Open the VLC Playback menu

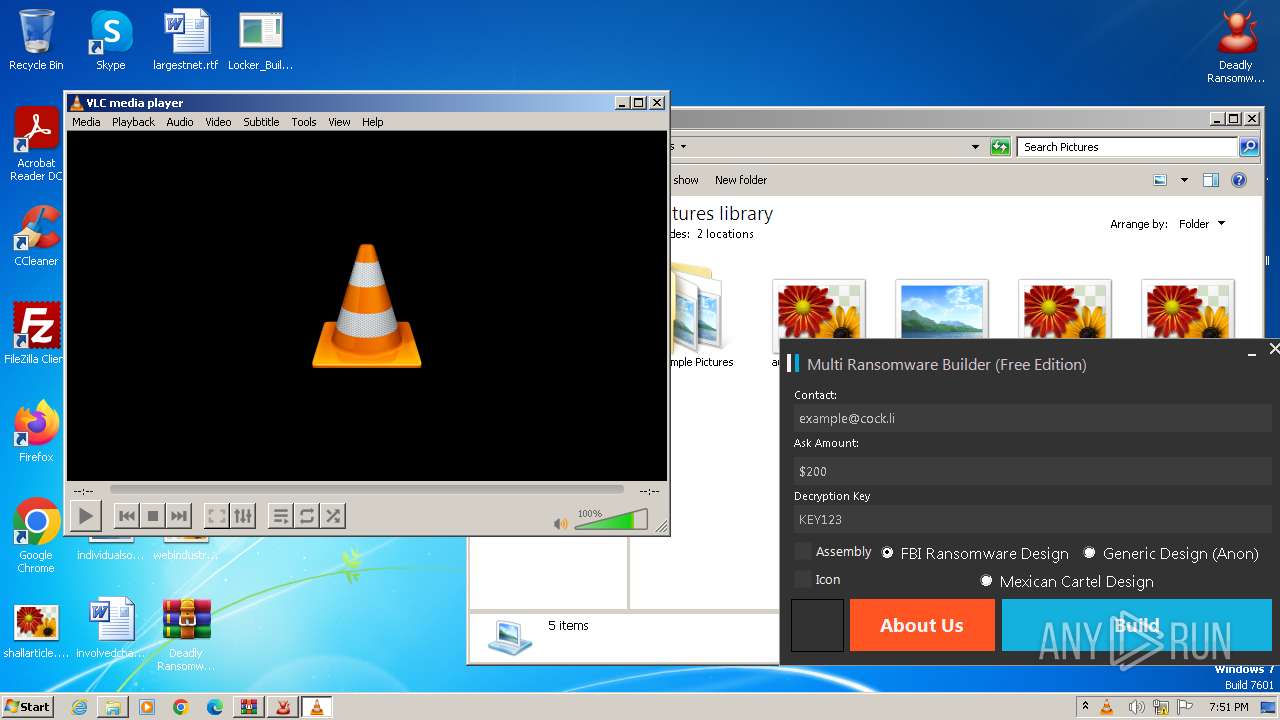(x=133, y=122)
